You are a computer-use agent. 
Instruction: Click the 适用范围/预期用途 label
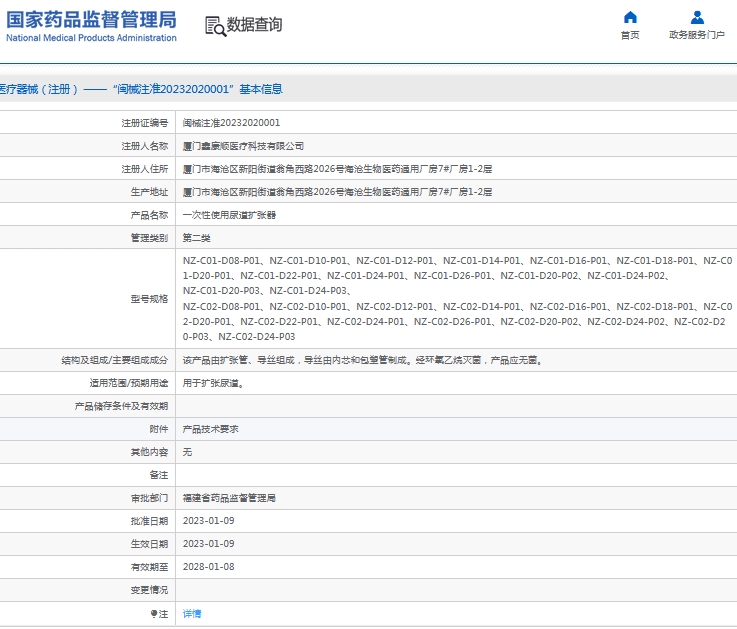(x=129, y=383)
